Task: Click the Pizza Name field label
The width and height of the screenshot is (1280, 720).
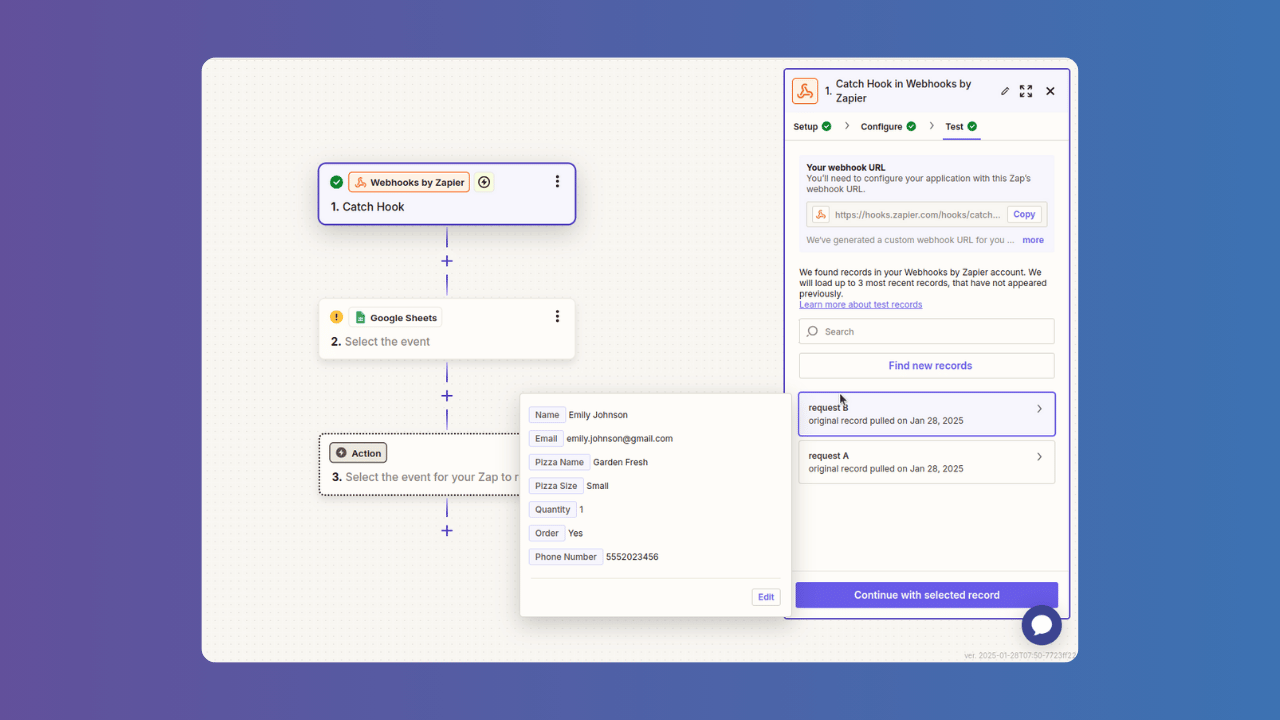Action: (x=559, y=462)
